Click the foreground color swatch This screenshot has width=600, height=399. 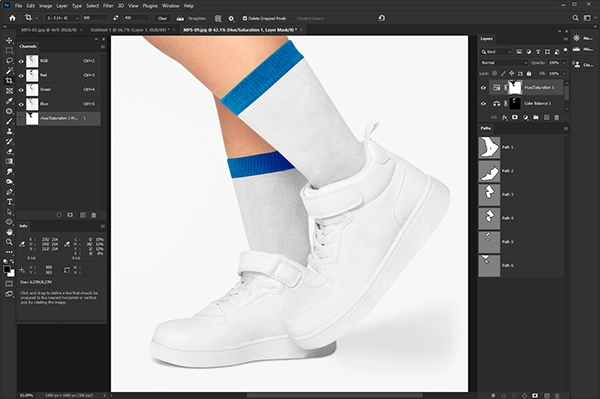click(x=7, y=269)
